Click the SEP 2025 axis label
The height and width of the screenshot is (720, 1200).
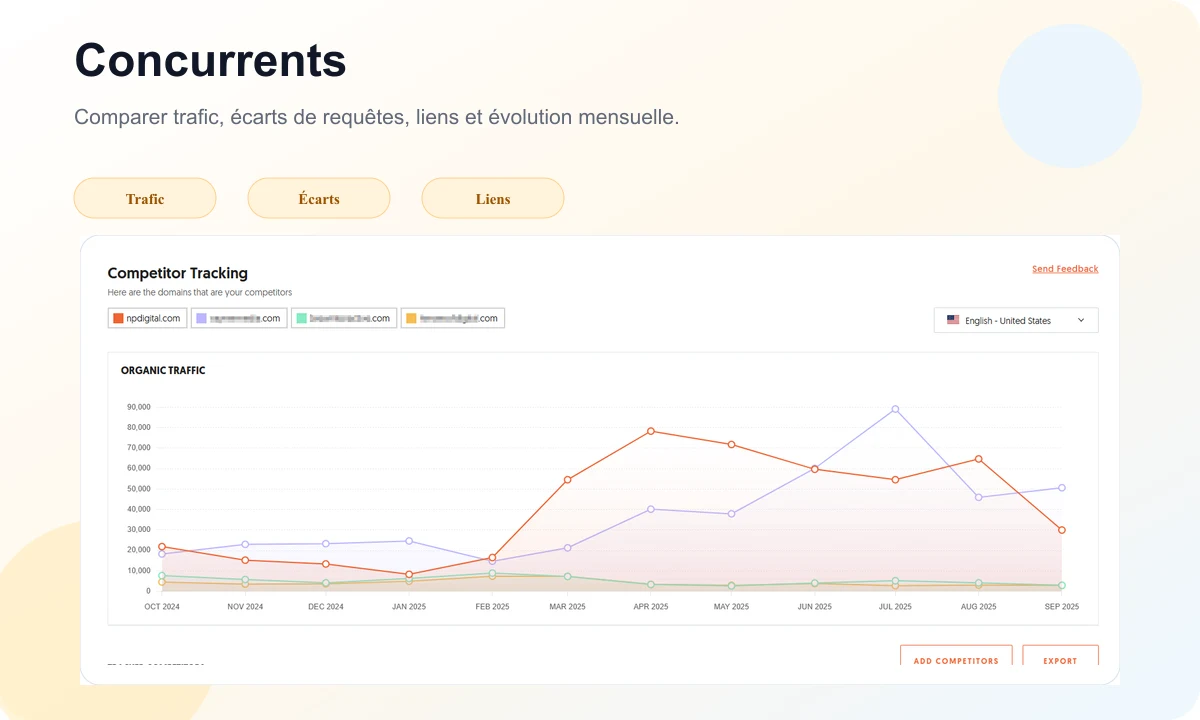point(1062,607)
